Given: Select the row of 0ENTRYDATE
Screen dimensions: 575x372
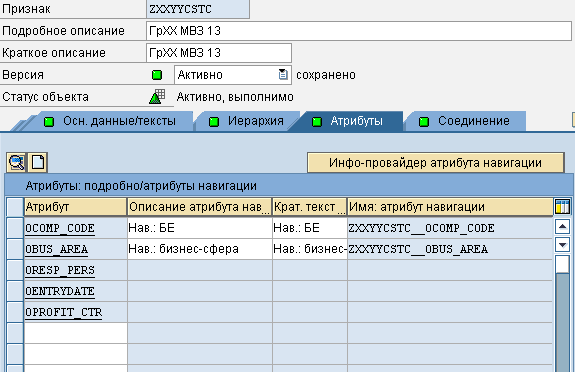Looking at the screenshot, I should tap(15, 291).
